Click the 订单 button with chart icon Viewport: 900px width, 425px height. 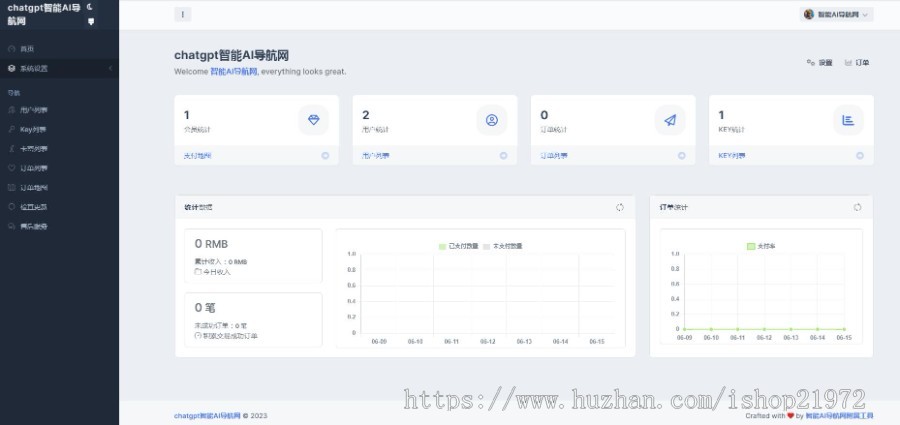point(857,63)
